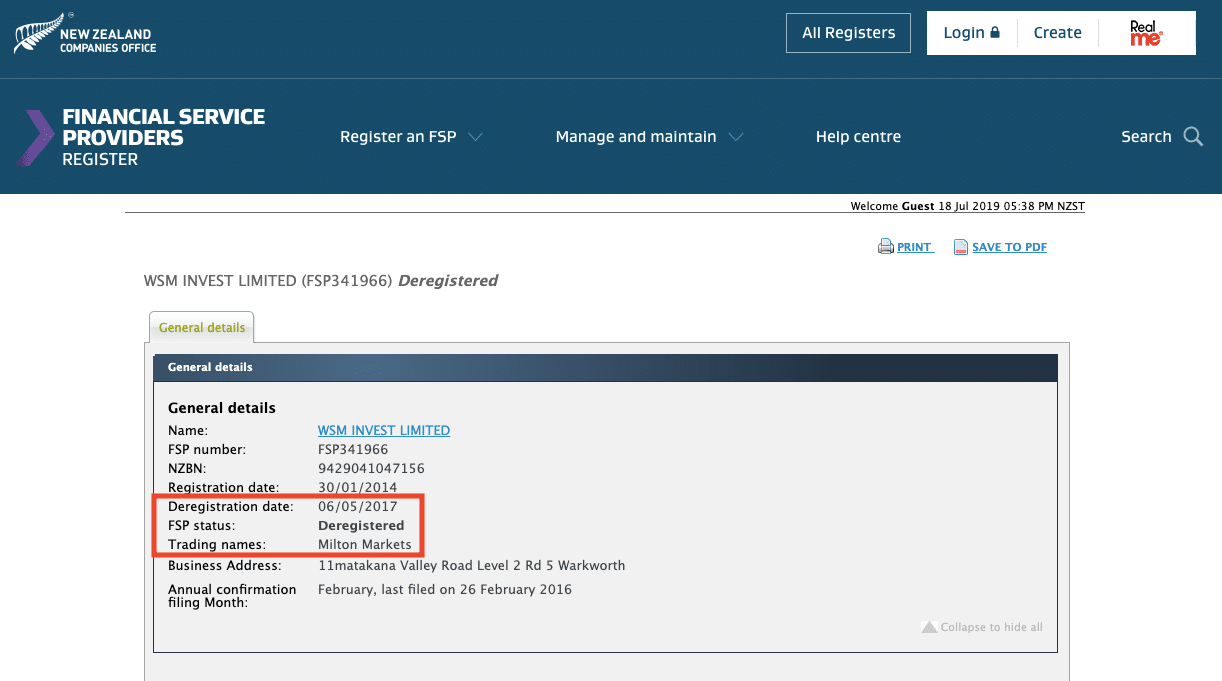
Task: Click the Business Address label
Action: pos(225,566)
